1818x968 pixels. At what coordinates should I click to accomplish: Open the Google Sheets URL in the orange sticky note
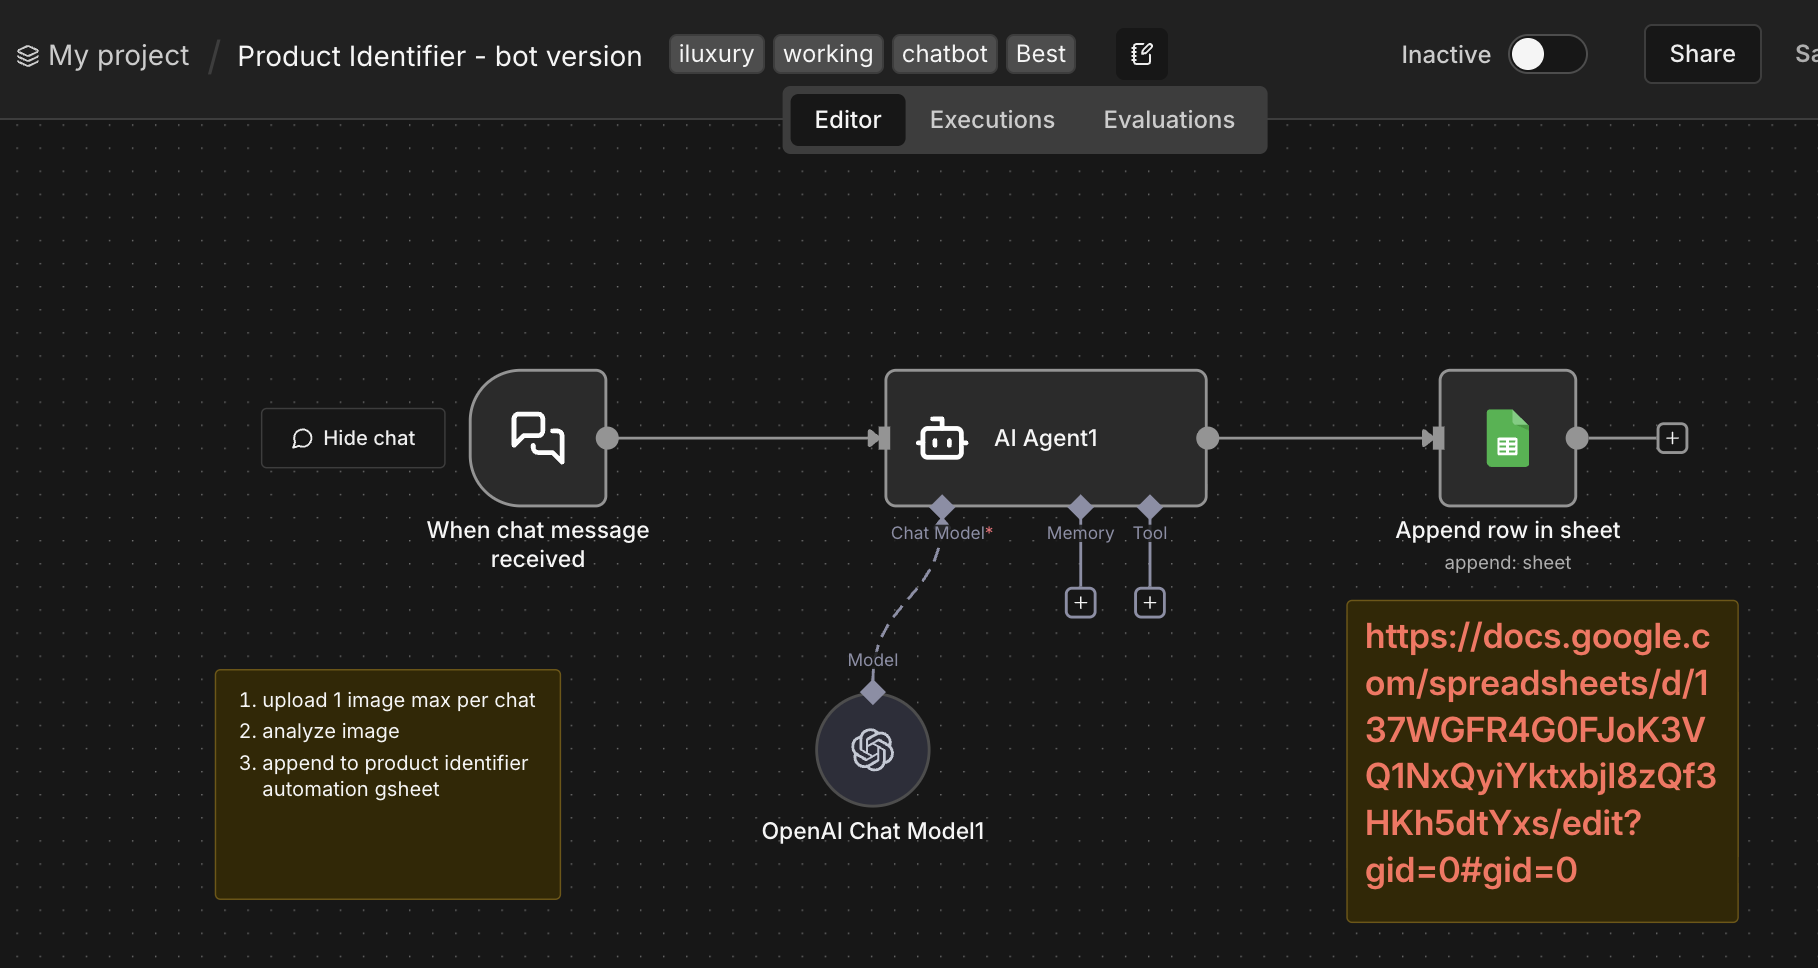1540,752
